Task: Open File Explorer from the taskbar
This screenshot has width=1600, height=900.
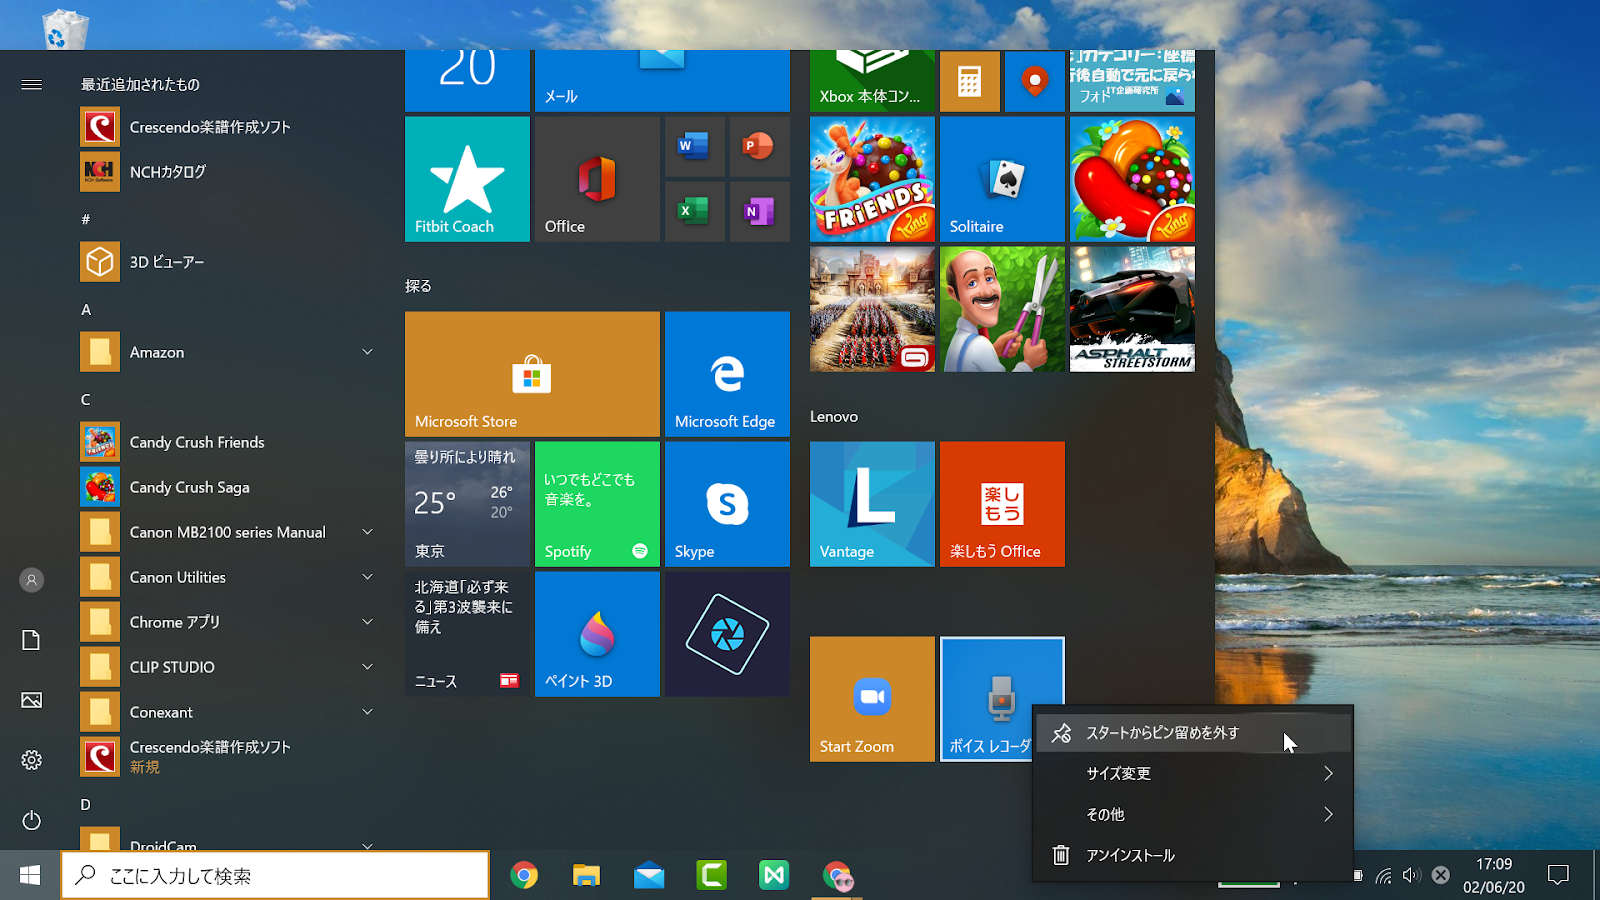Action: point(586,875)
